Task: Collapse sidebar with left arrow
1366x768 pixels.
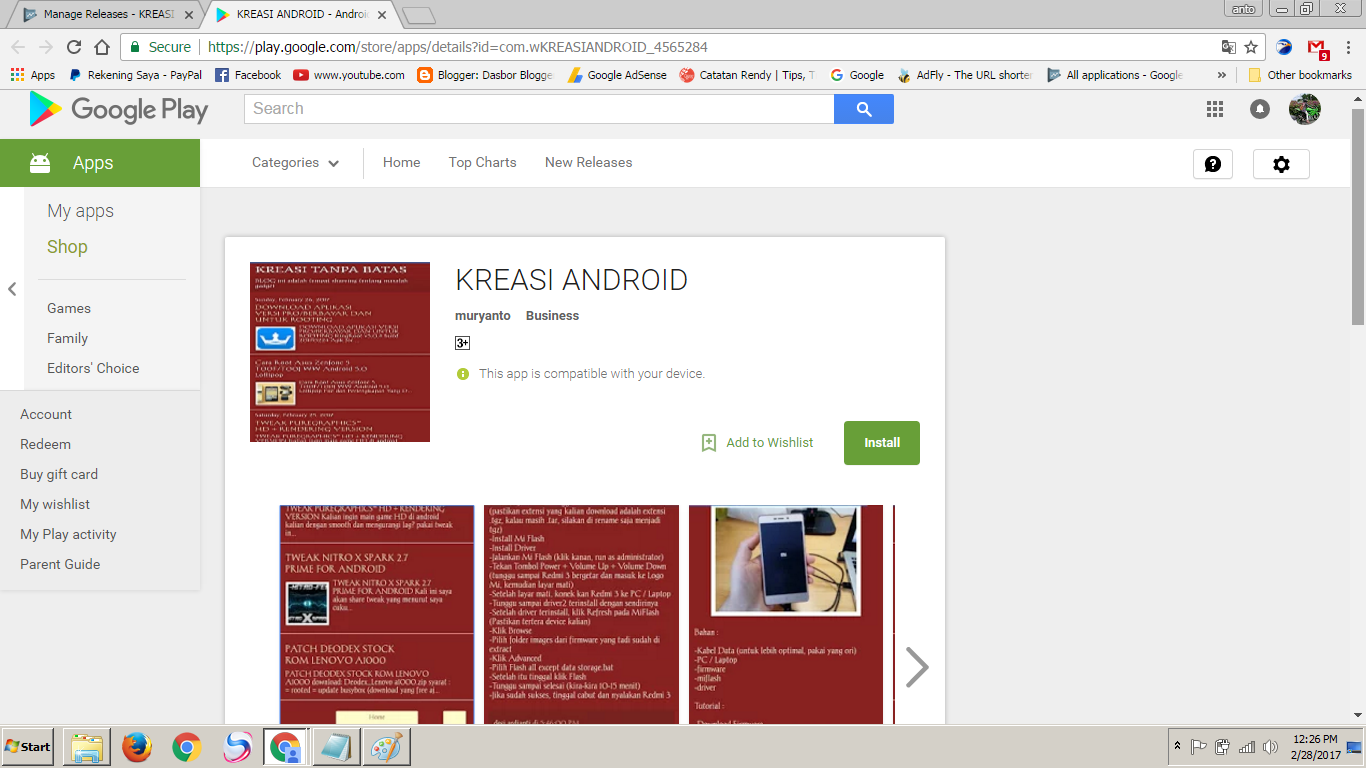Action: pos(12,289)
